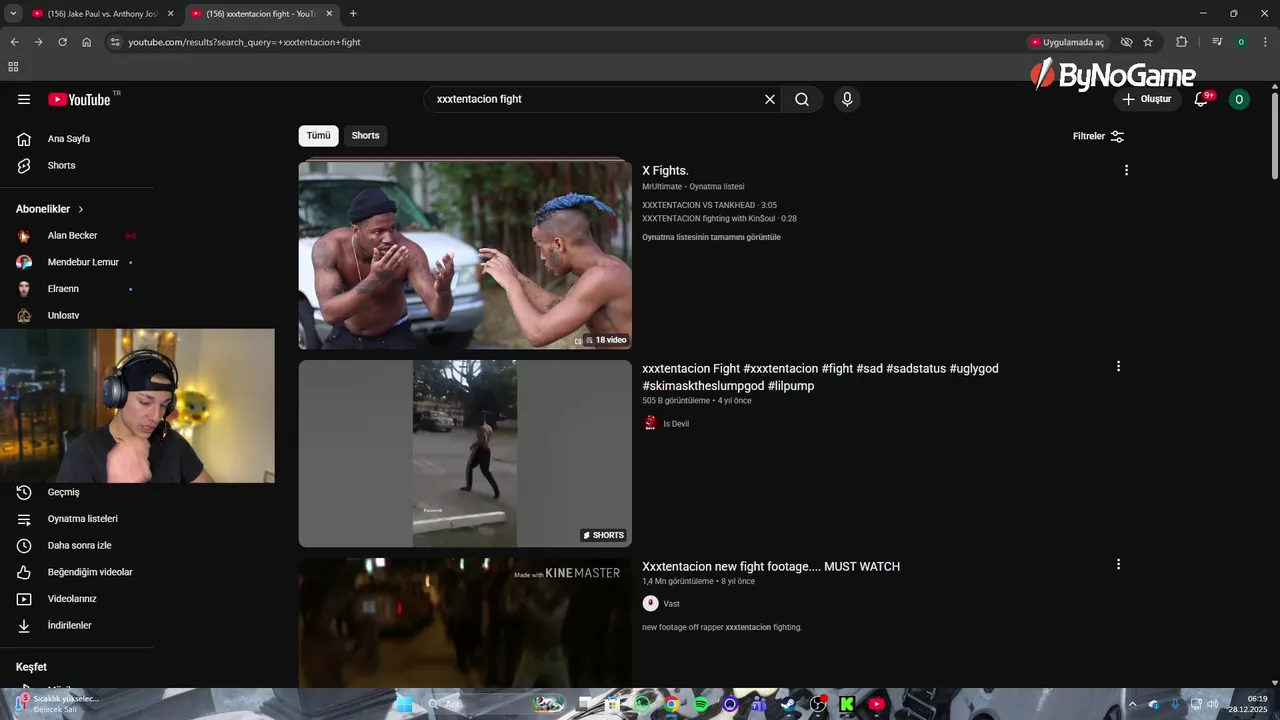Clear the search query with X icon

(x=770, y=99)
